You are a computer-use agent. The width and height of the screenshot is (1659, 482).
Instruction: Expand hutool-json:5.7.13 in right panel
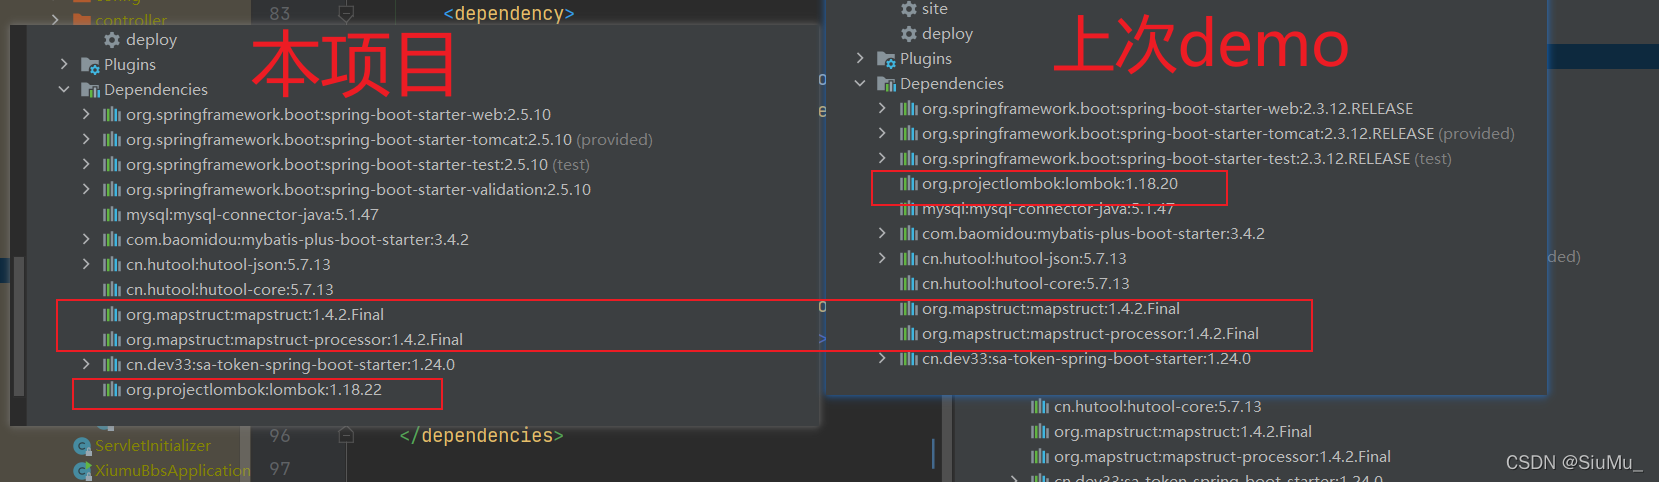[882, 259]
